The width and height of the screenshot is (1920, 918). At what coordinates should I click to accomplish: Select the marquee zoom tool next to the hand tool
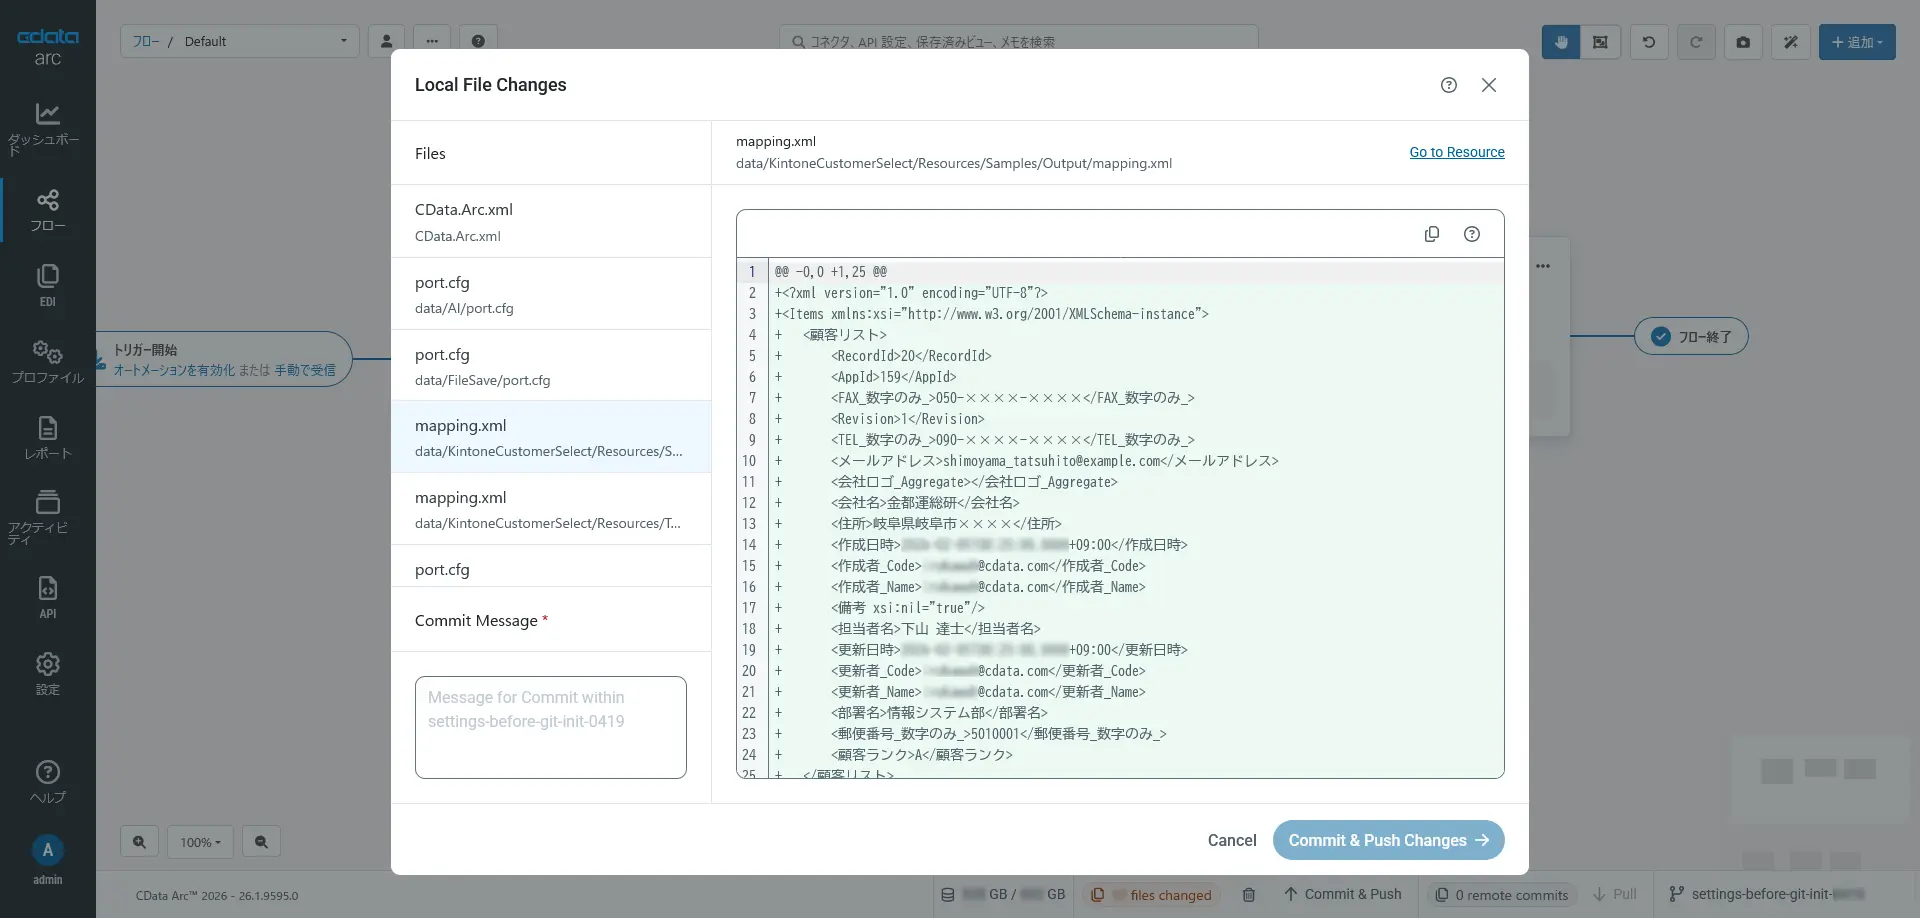click(x=1601, y=42)
